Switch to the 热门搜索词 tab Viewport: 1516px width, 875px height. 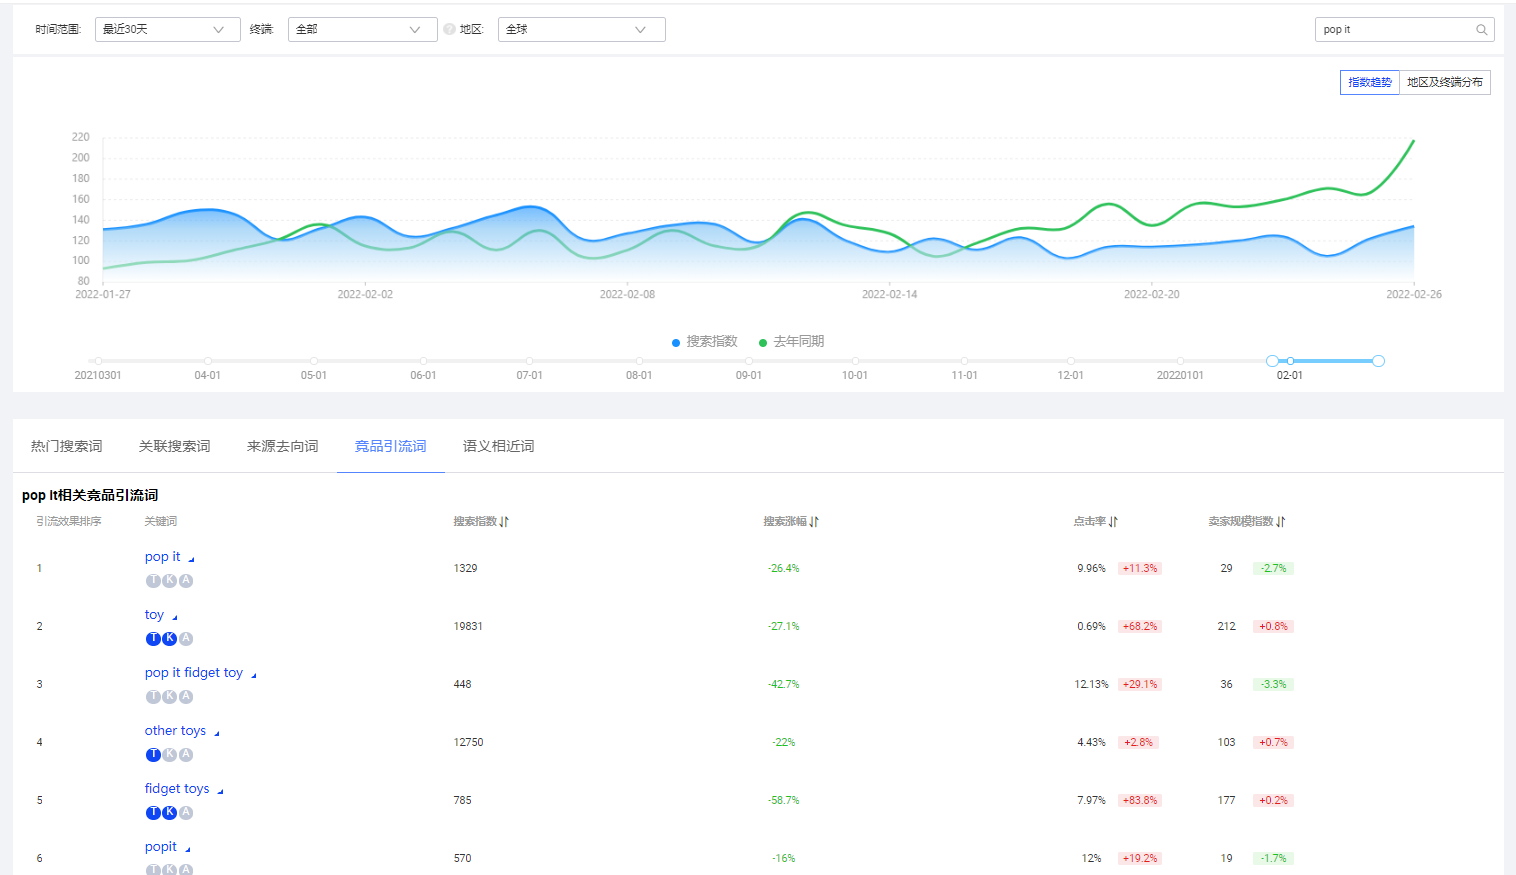tap(67, 446)
